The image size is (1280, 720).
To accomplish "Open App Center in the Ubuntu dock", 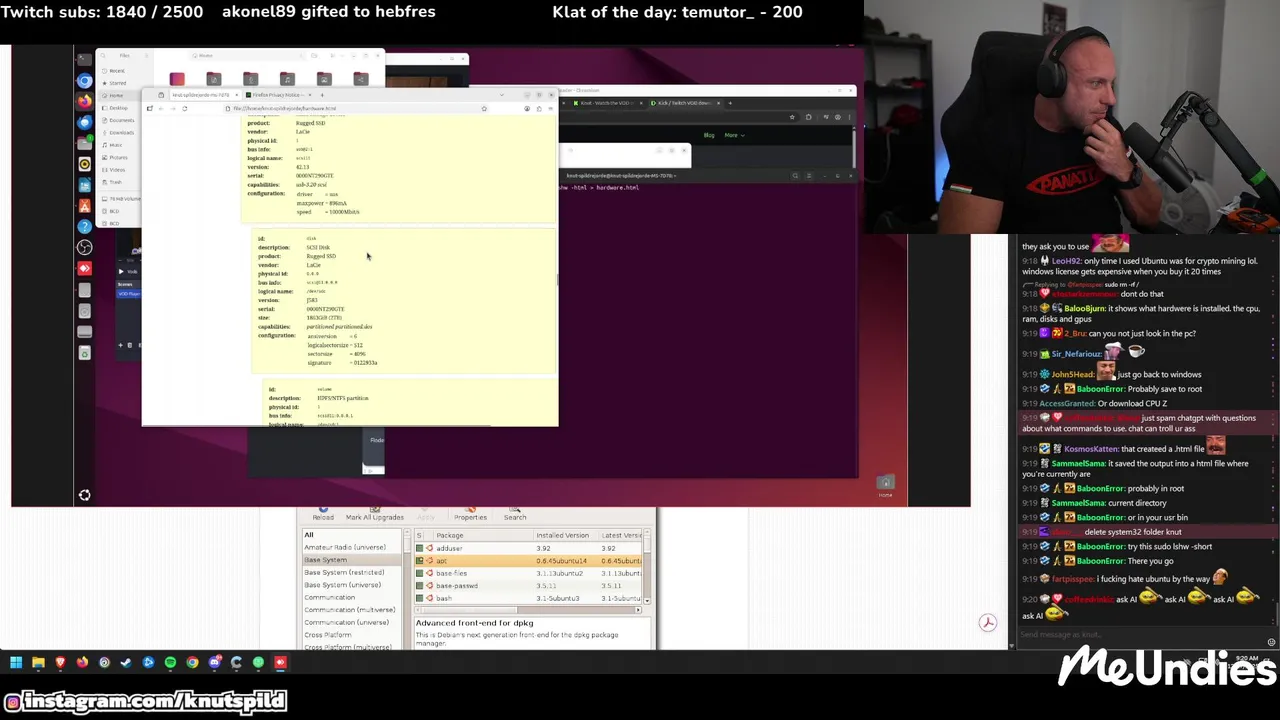I will (x=85, y=207).
